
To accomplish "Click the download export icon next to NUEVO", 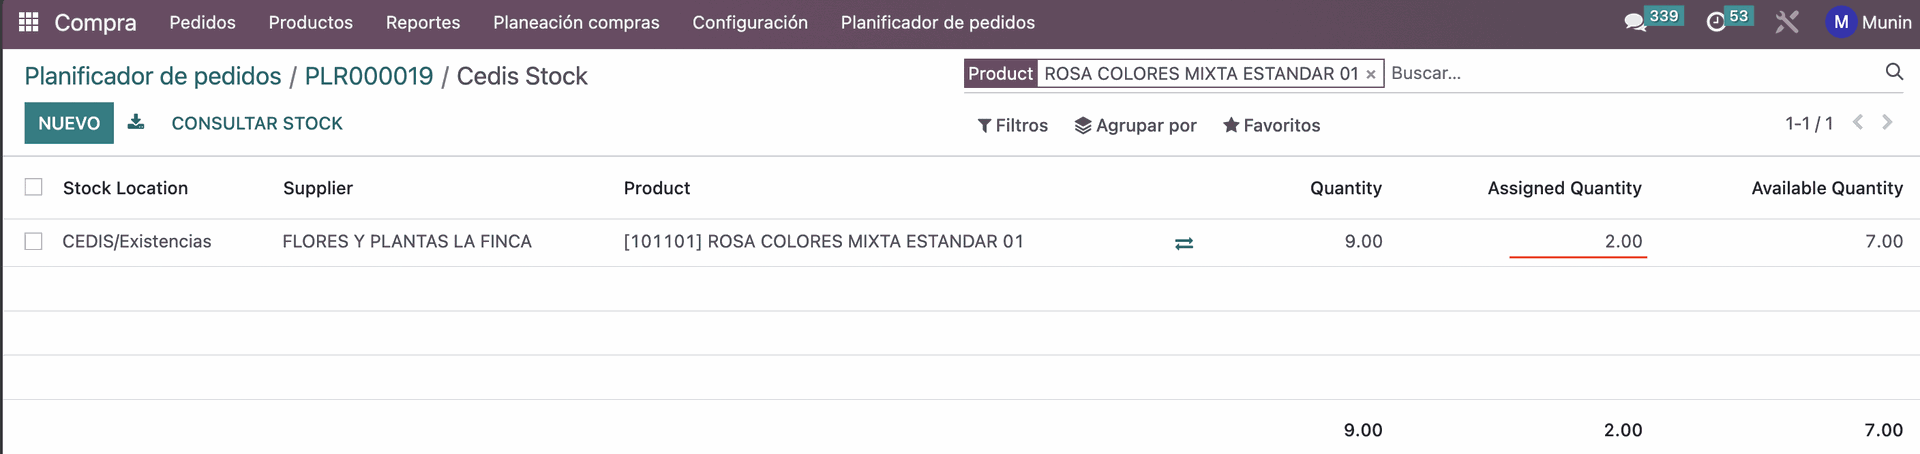I will [136, 122].
